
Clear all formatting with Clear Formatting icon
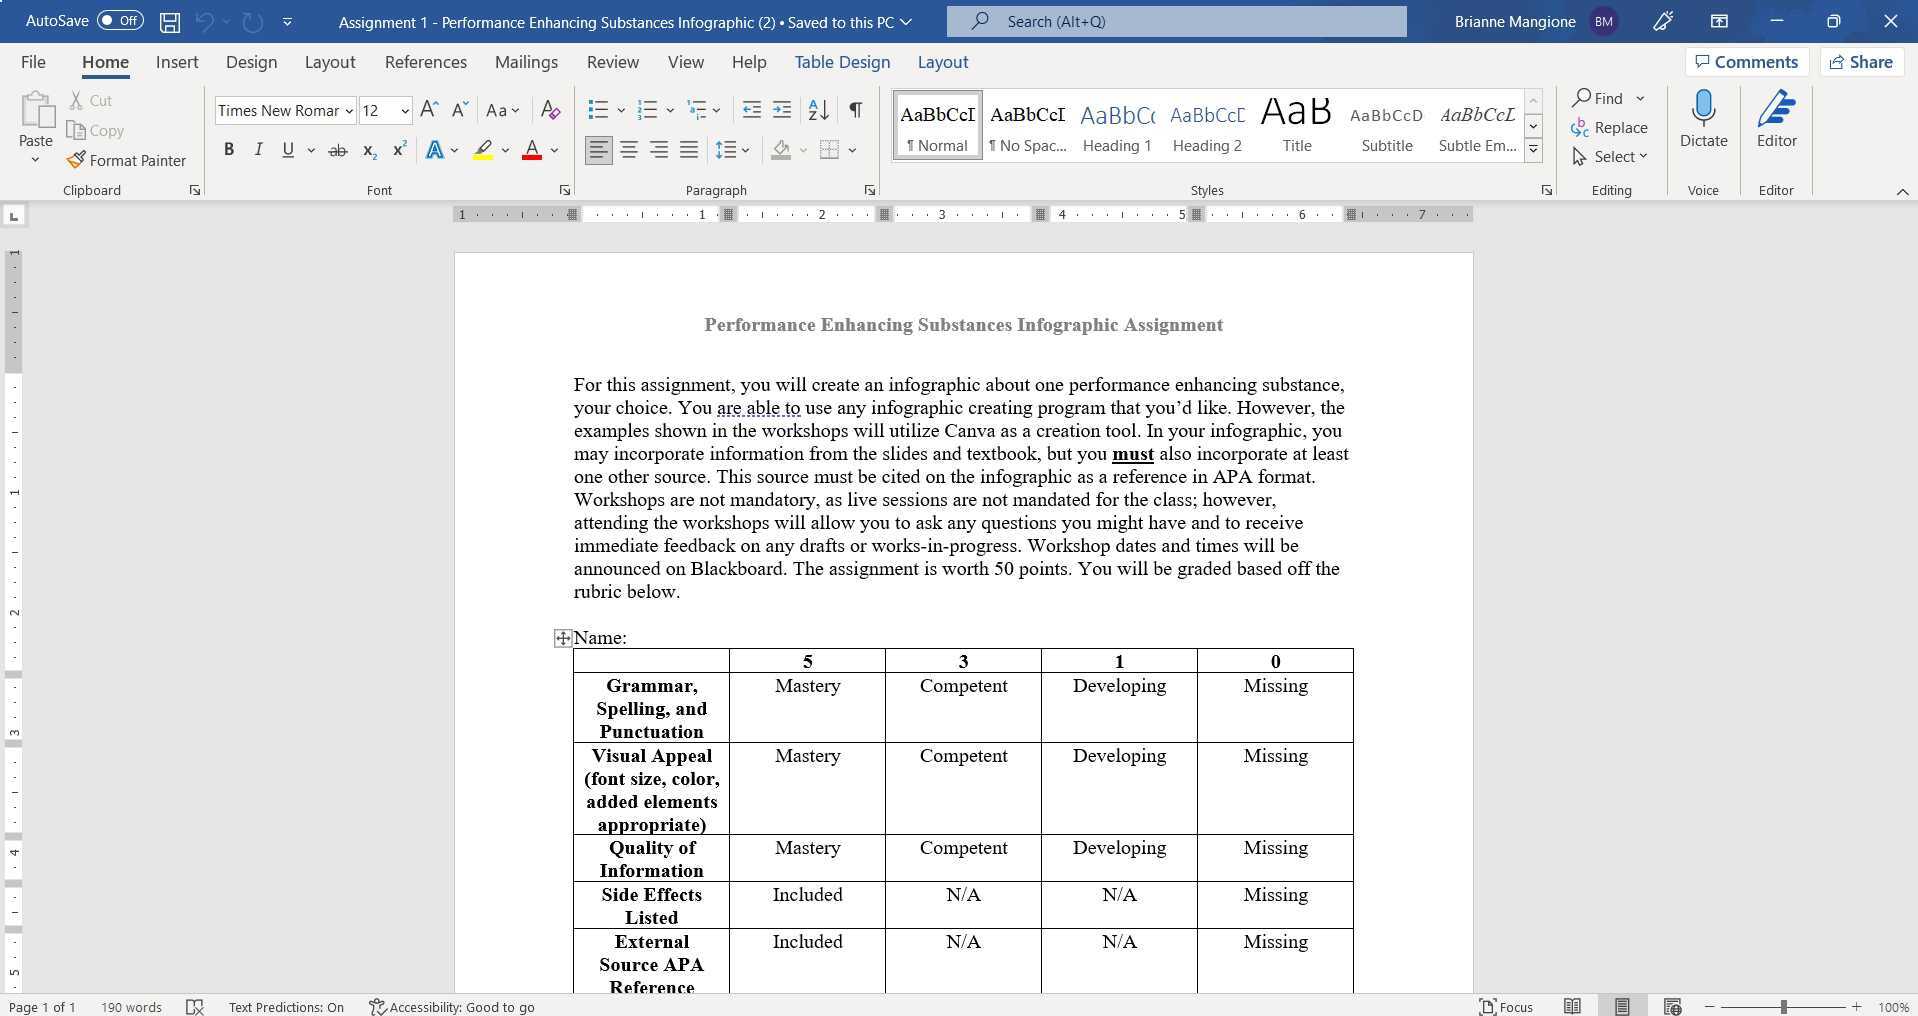(x=550, y=110)
